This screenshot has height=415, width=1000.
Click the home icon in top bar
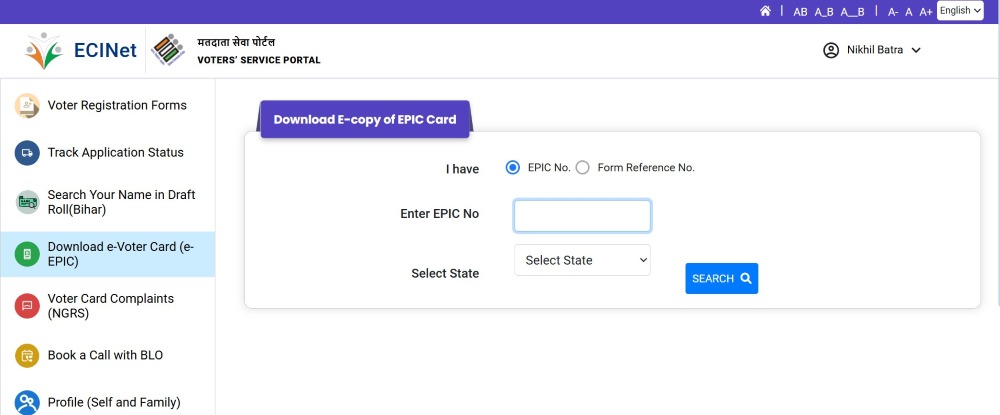click(765, 11)
